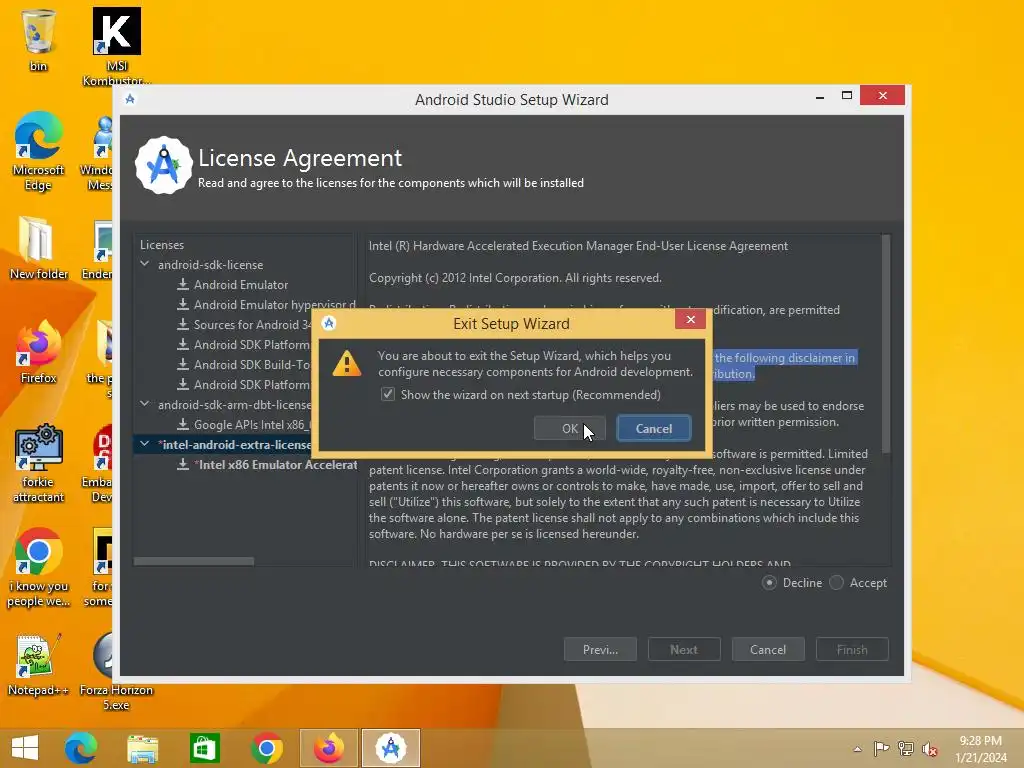Open the network tray icon

coord(906,749)
